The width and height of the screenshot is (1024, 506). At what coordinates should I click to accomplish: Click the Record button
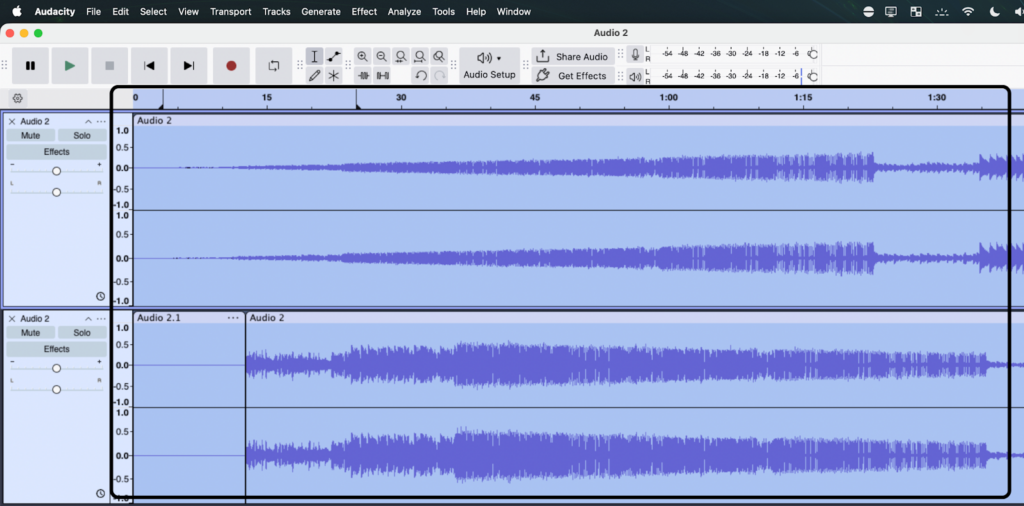231,66
